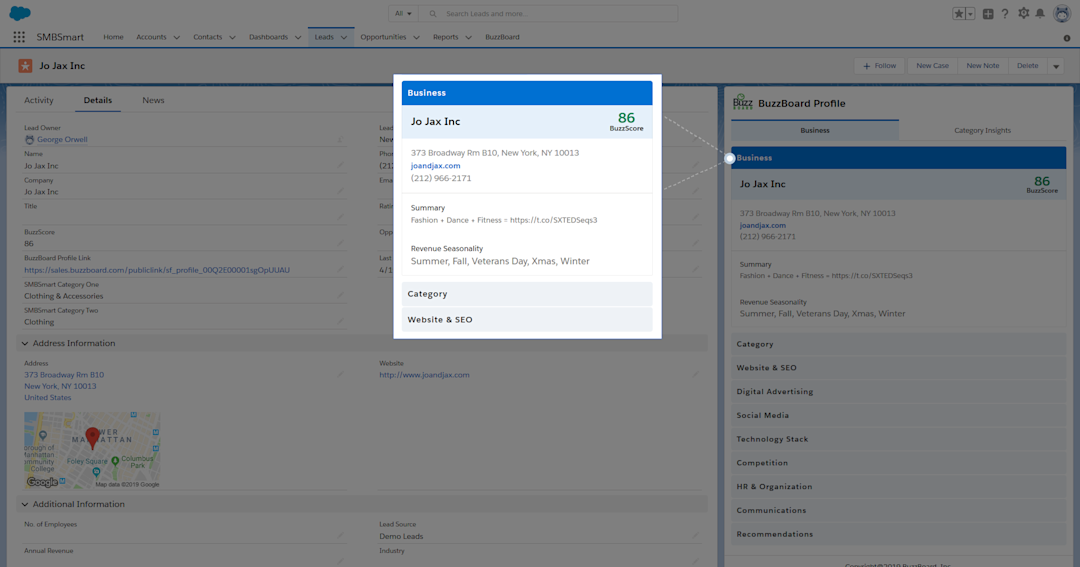Screen dimensions: 1080x567
Task: Expand Communications section
Action: (899, 511)
